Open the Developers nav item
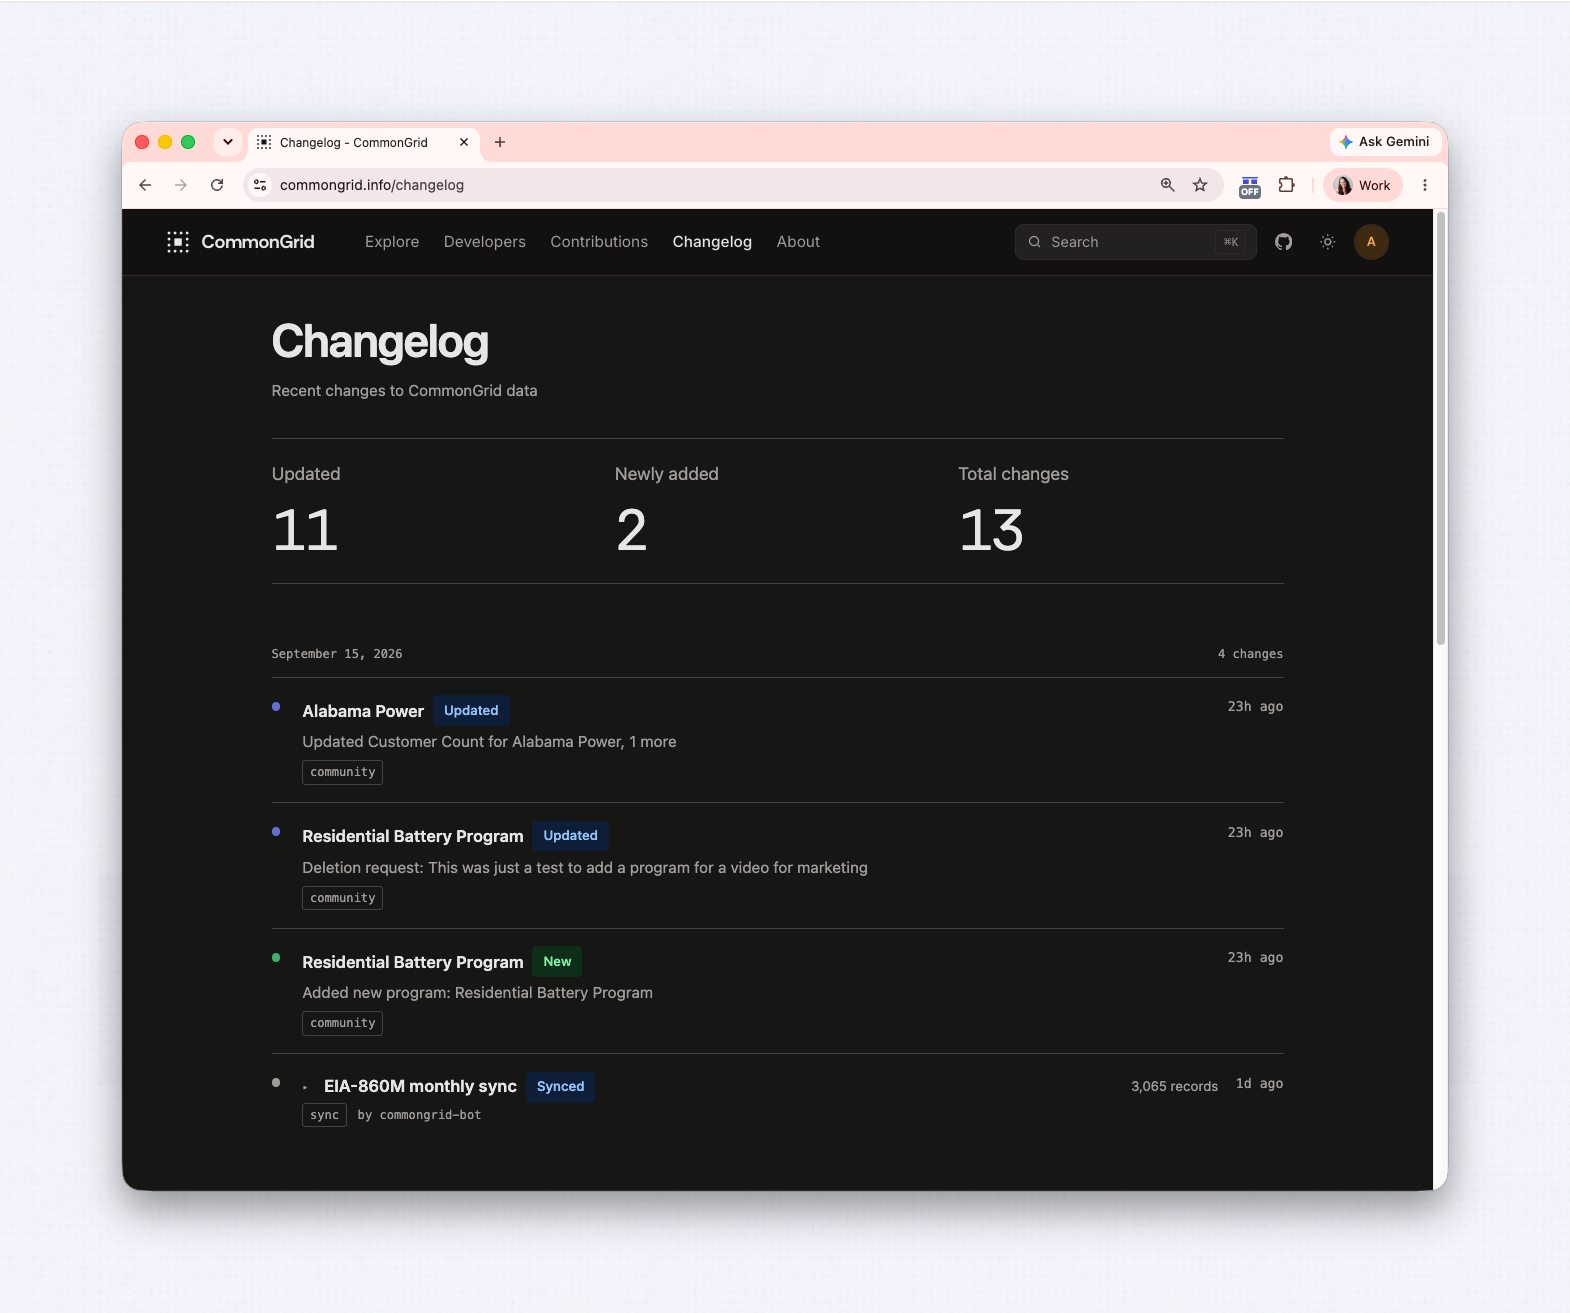The width and height of the screenshot is (1570, 1313). coord(485,242)
